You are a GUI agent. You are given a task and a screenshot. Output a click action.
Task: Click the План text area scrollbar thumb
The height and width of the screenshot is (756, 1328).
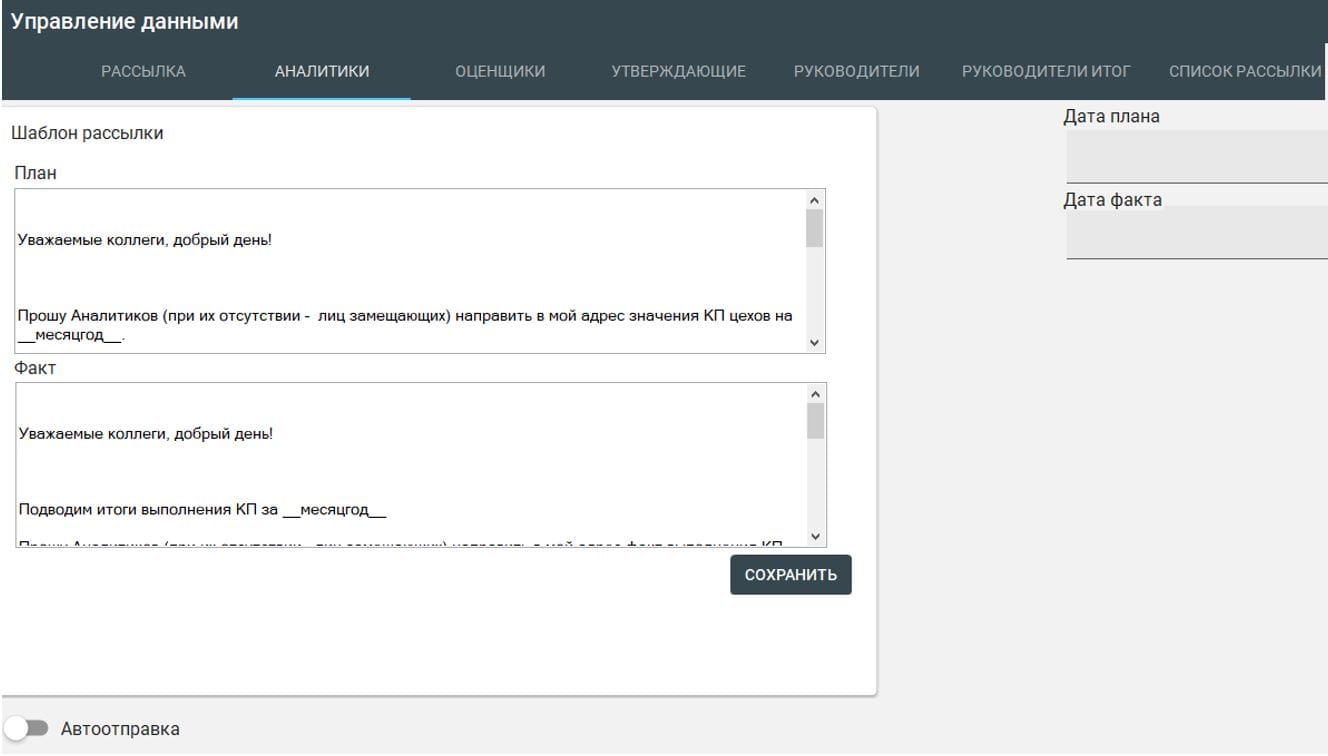click(x=814, y=228)
